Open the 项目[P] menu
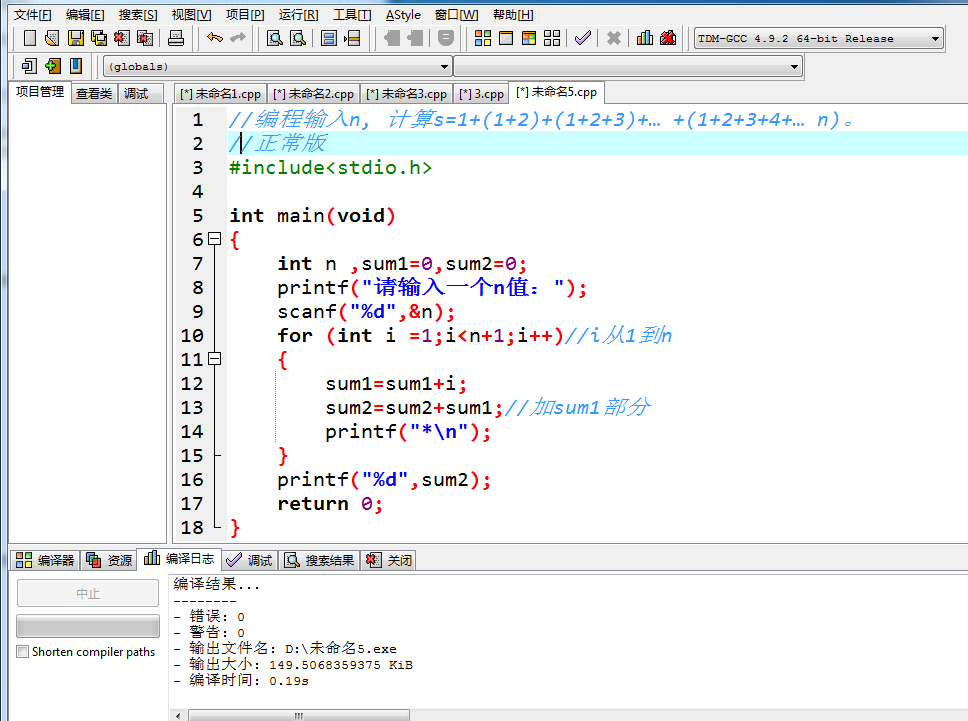Image resolution: width=968 pixels, height=721 pixels. point(245,15)
